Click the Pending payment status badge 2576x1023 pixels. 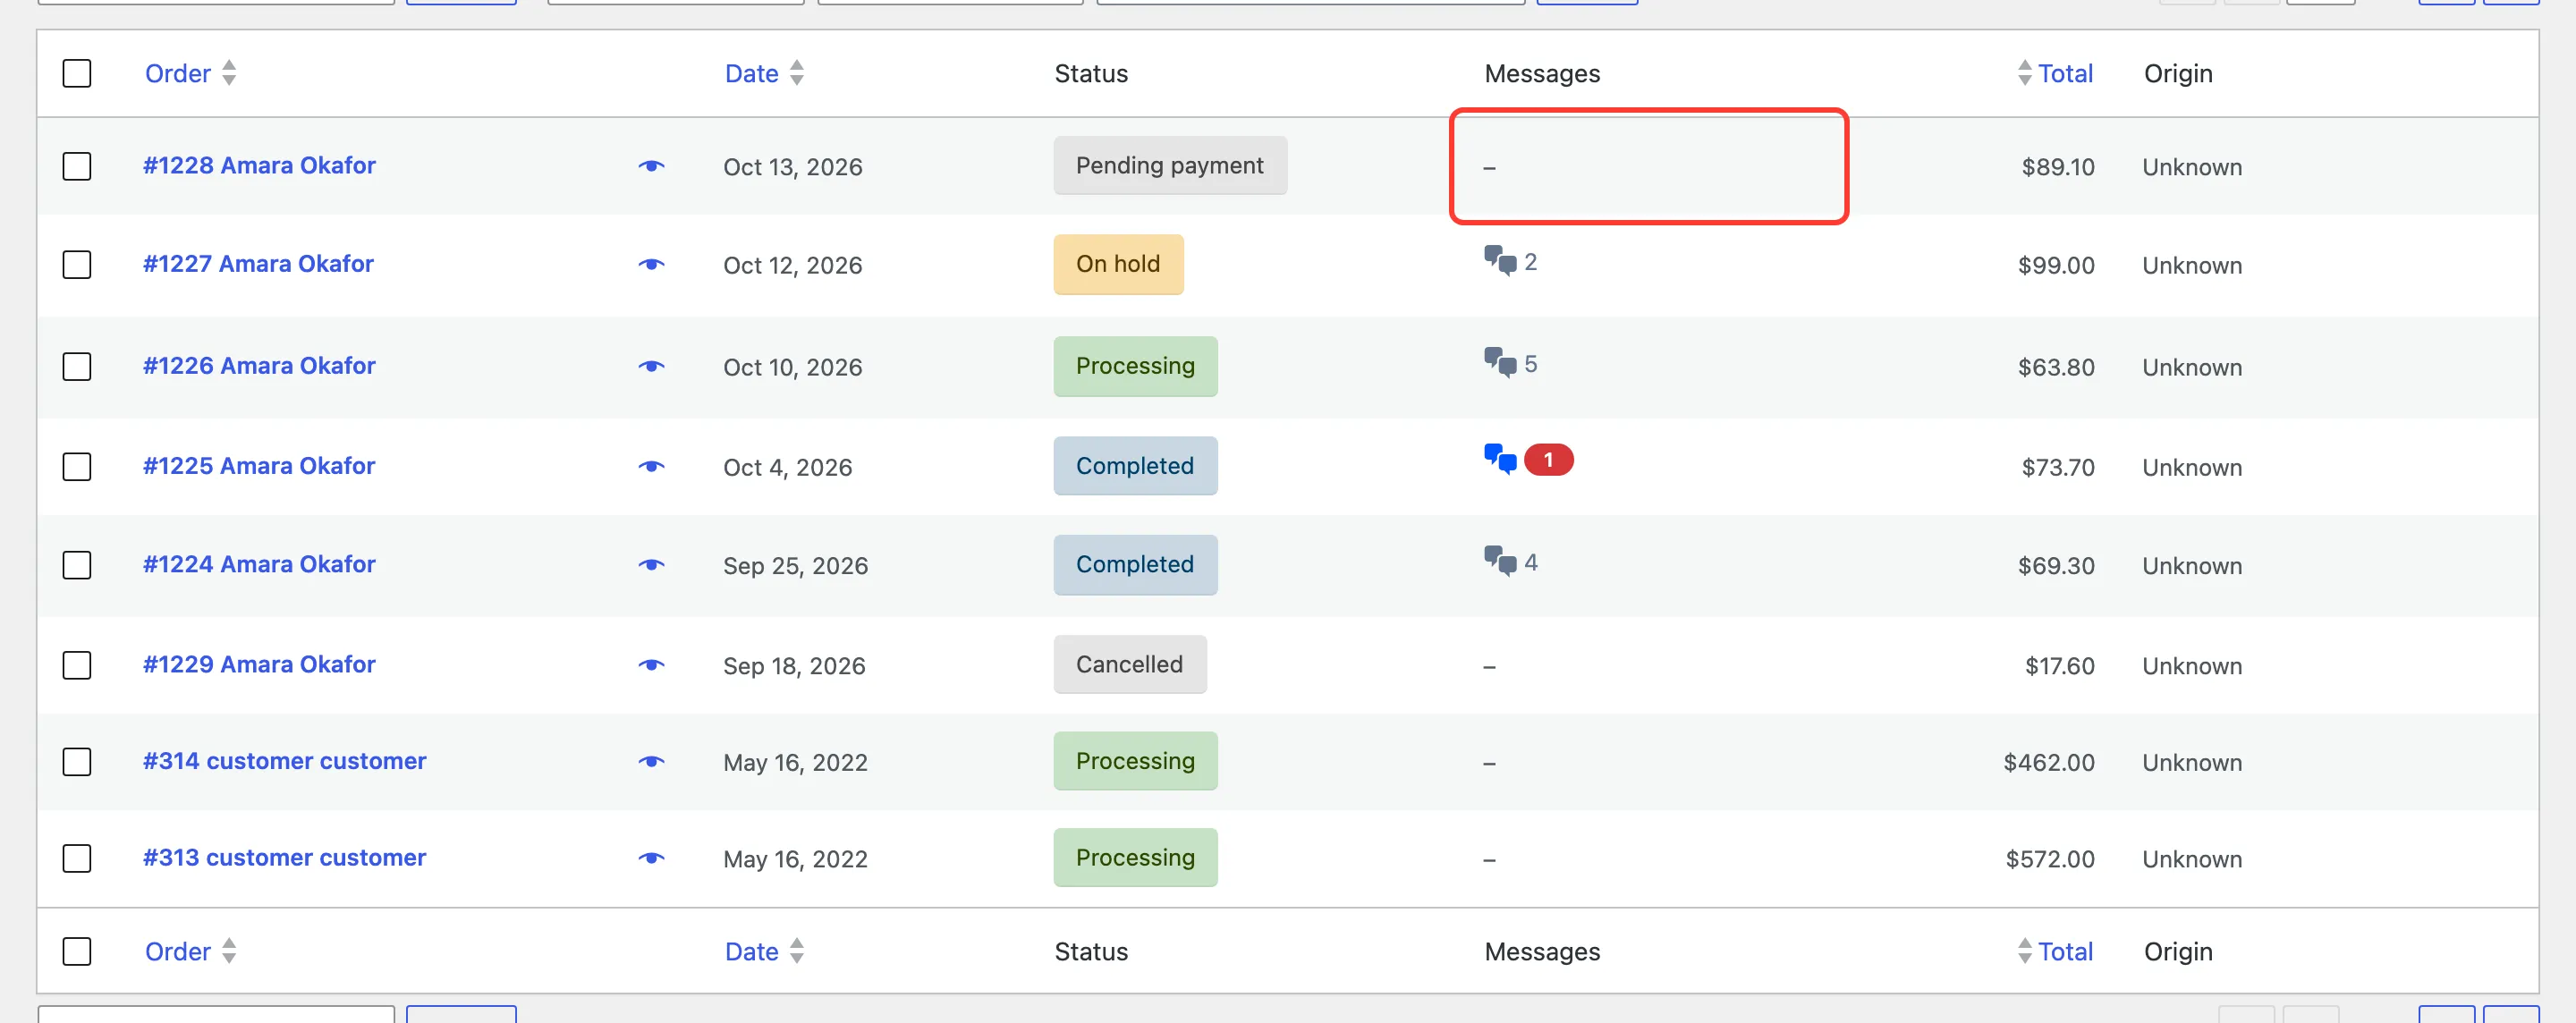coord(1170,165)
